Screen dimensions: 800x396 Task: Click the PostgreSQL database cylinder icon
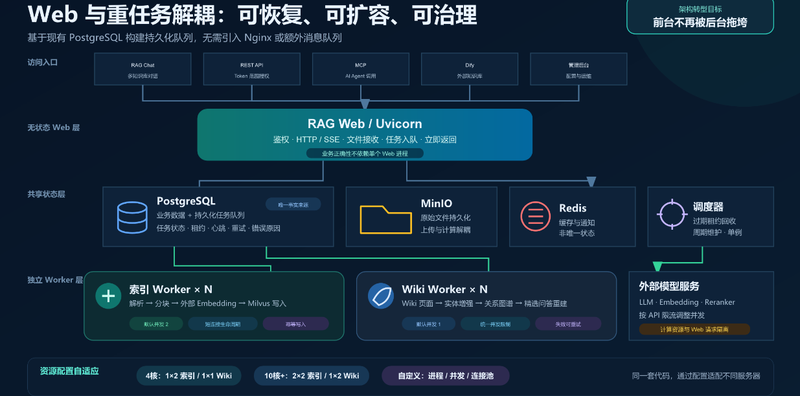132,217
